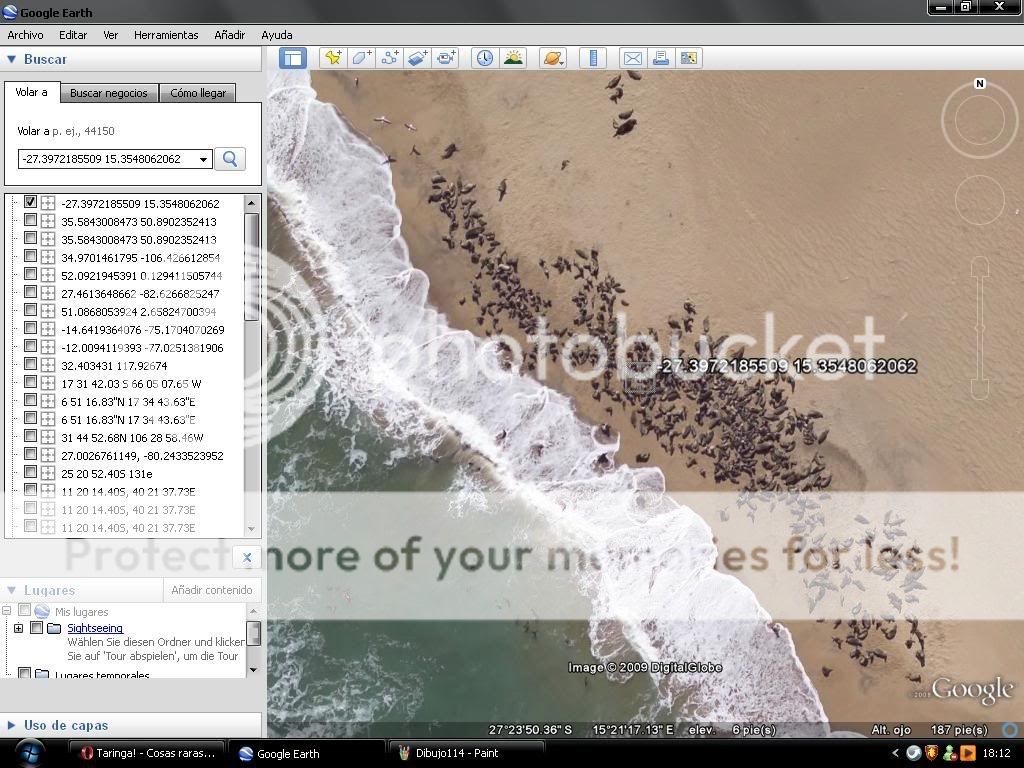Expand the Sightseeing folder plus sign
The width and height of the screenshot is (1024, 768).
(x=18, y=628)
